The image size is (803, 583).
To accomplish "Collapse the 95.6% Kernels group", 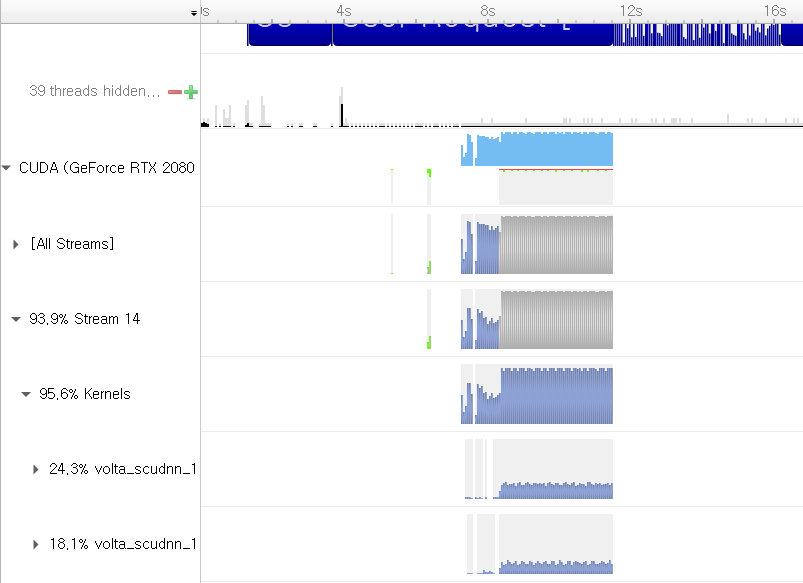I will [27, 393].
